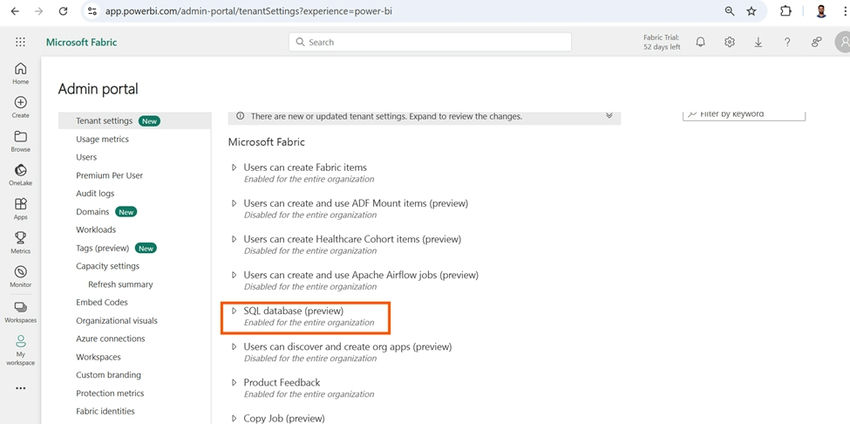Screen dimensions: 850x424
Task: Select Usage metrics in admin menu
Action: point(102,139)
